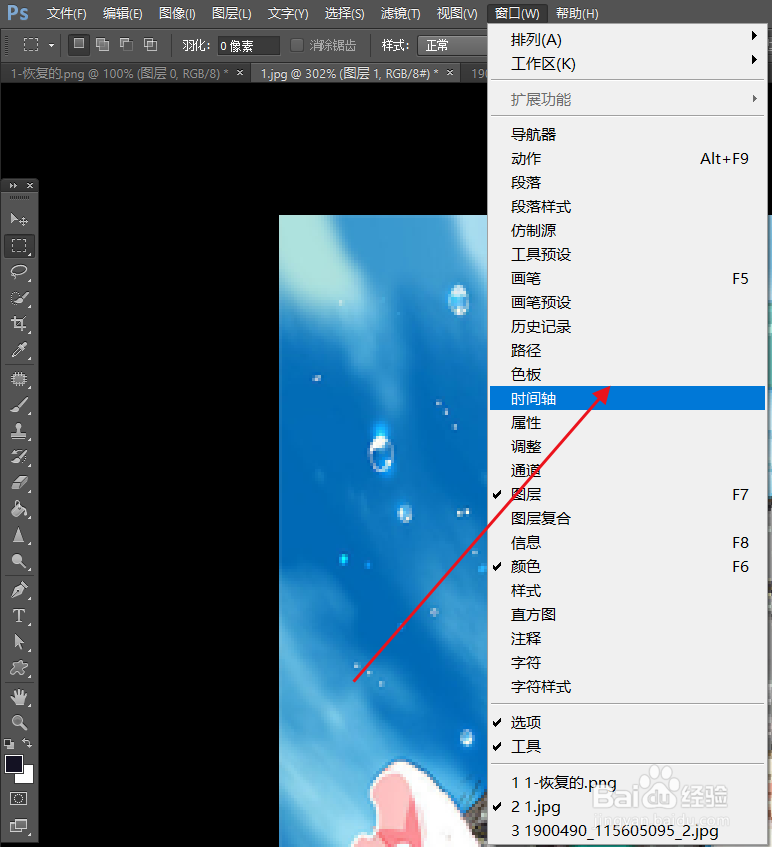The image size is (772, 847).
Task: Open 图像(I) menu
Action: click(x=177, y=14)
